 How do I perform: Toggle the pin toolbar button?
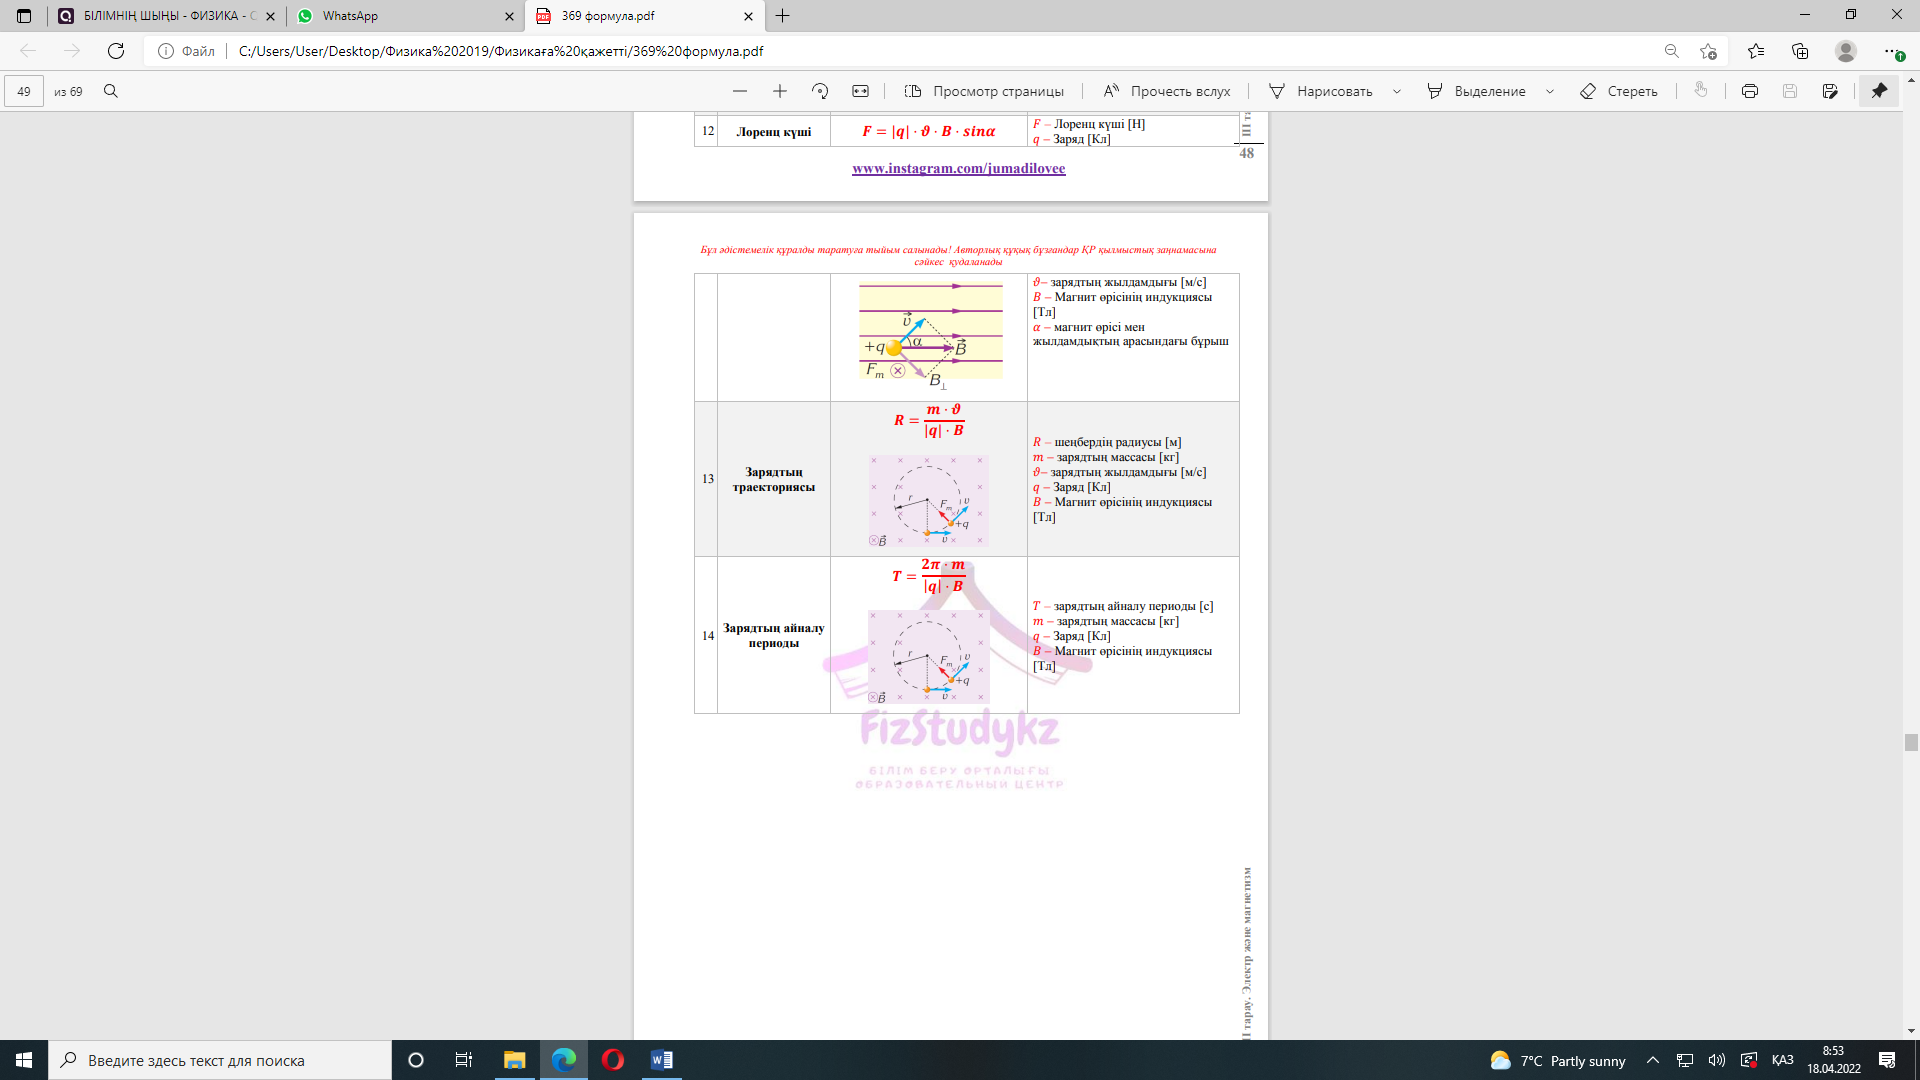[1879, 91]
